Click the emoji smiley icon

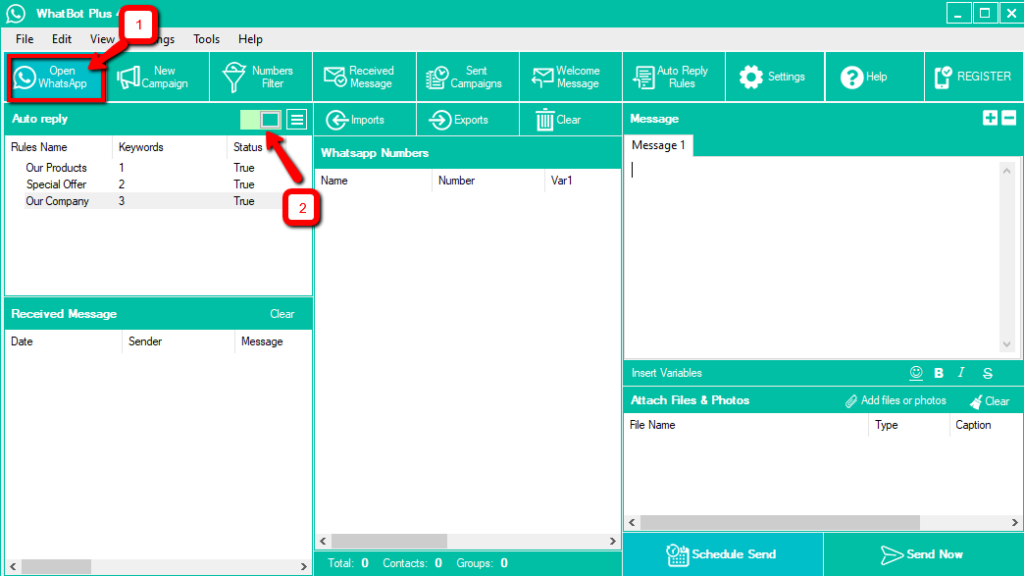click(915, 373)
